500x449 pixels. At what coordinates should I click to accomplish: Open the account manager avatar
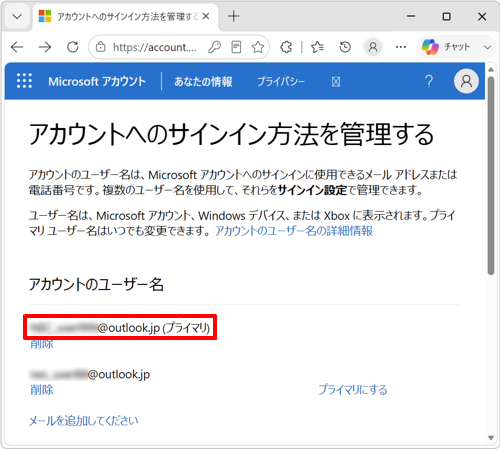click(466, 81)
